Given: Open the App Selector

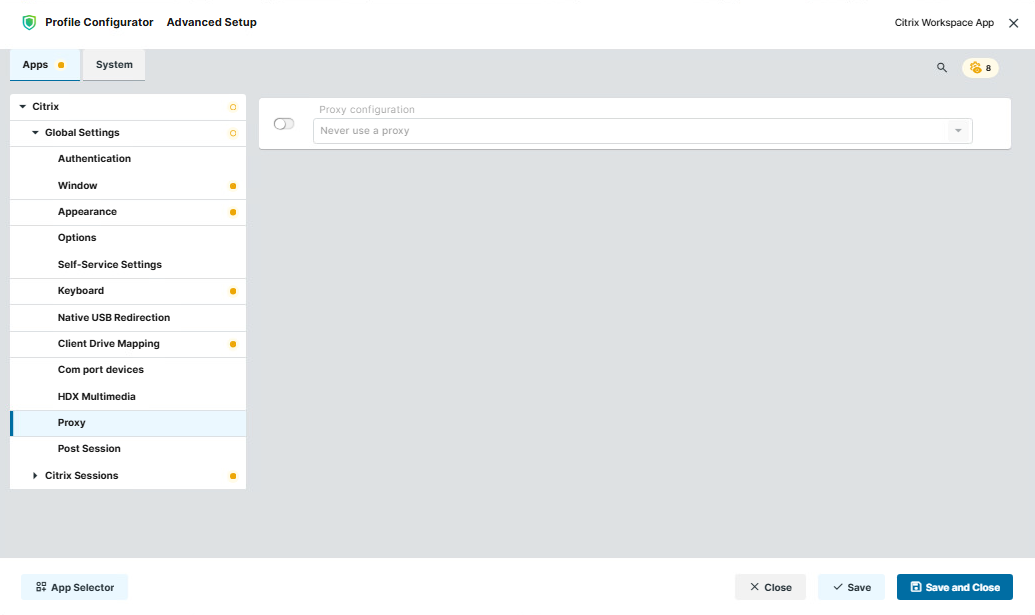Looking at the screenshot, I should [75, 587].
